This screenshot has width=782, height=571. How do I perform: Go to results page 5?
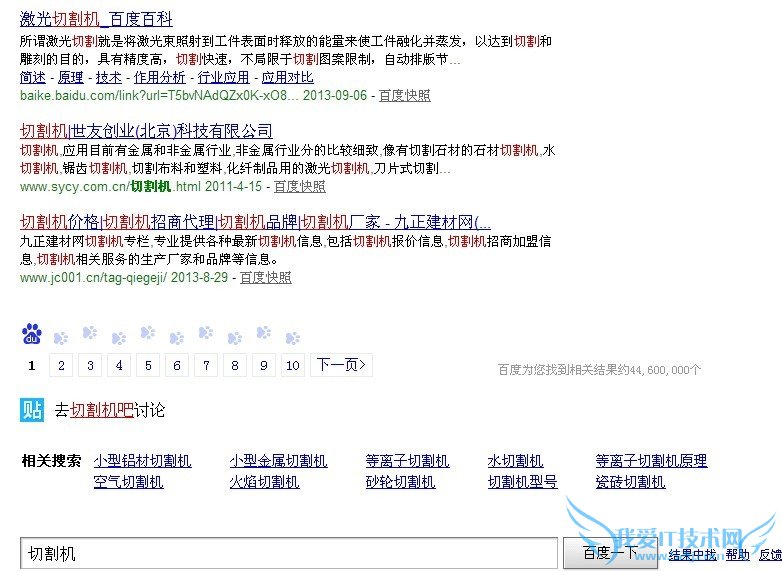pos(148,366)
